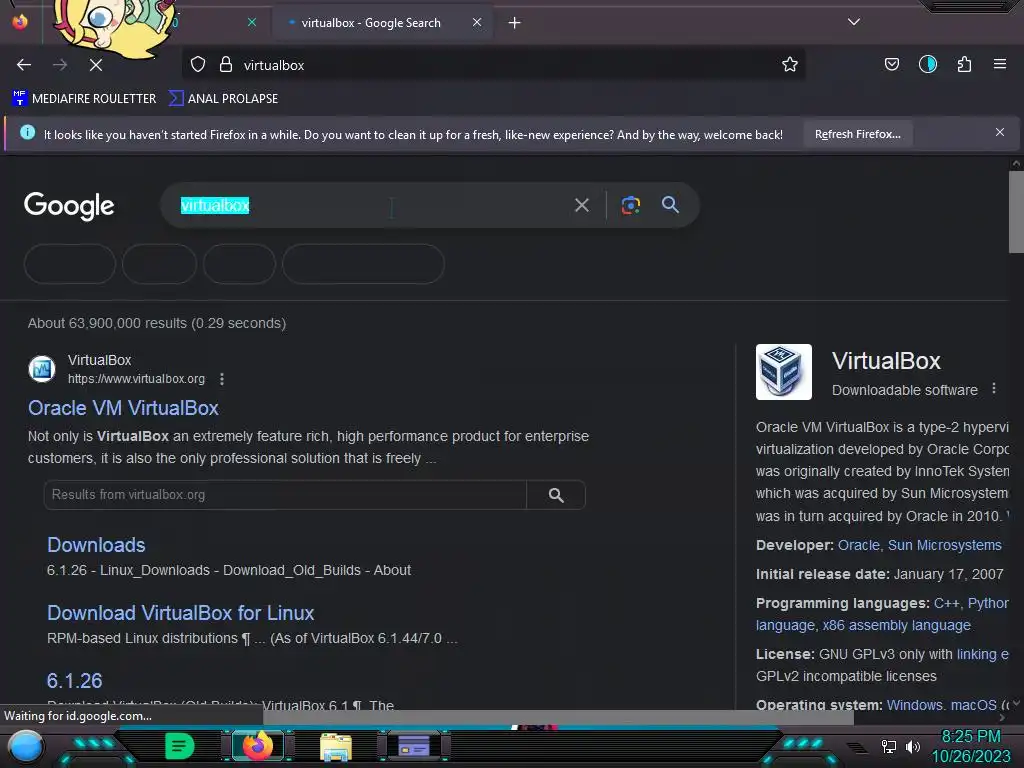Open the 6.1.26 sitelink
The height and width of the screenshot is (768, 1024).
pos(74,681)
